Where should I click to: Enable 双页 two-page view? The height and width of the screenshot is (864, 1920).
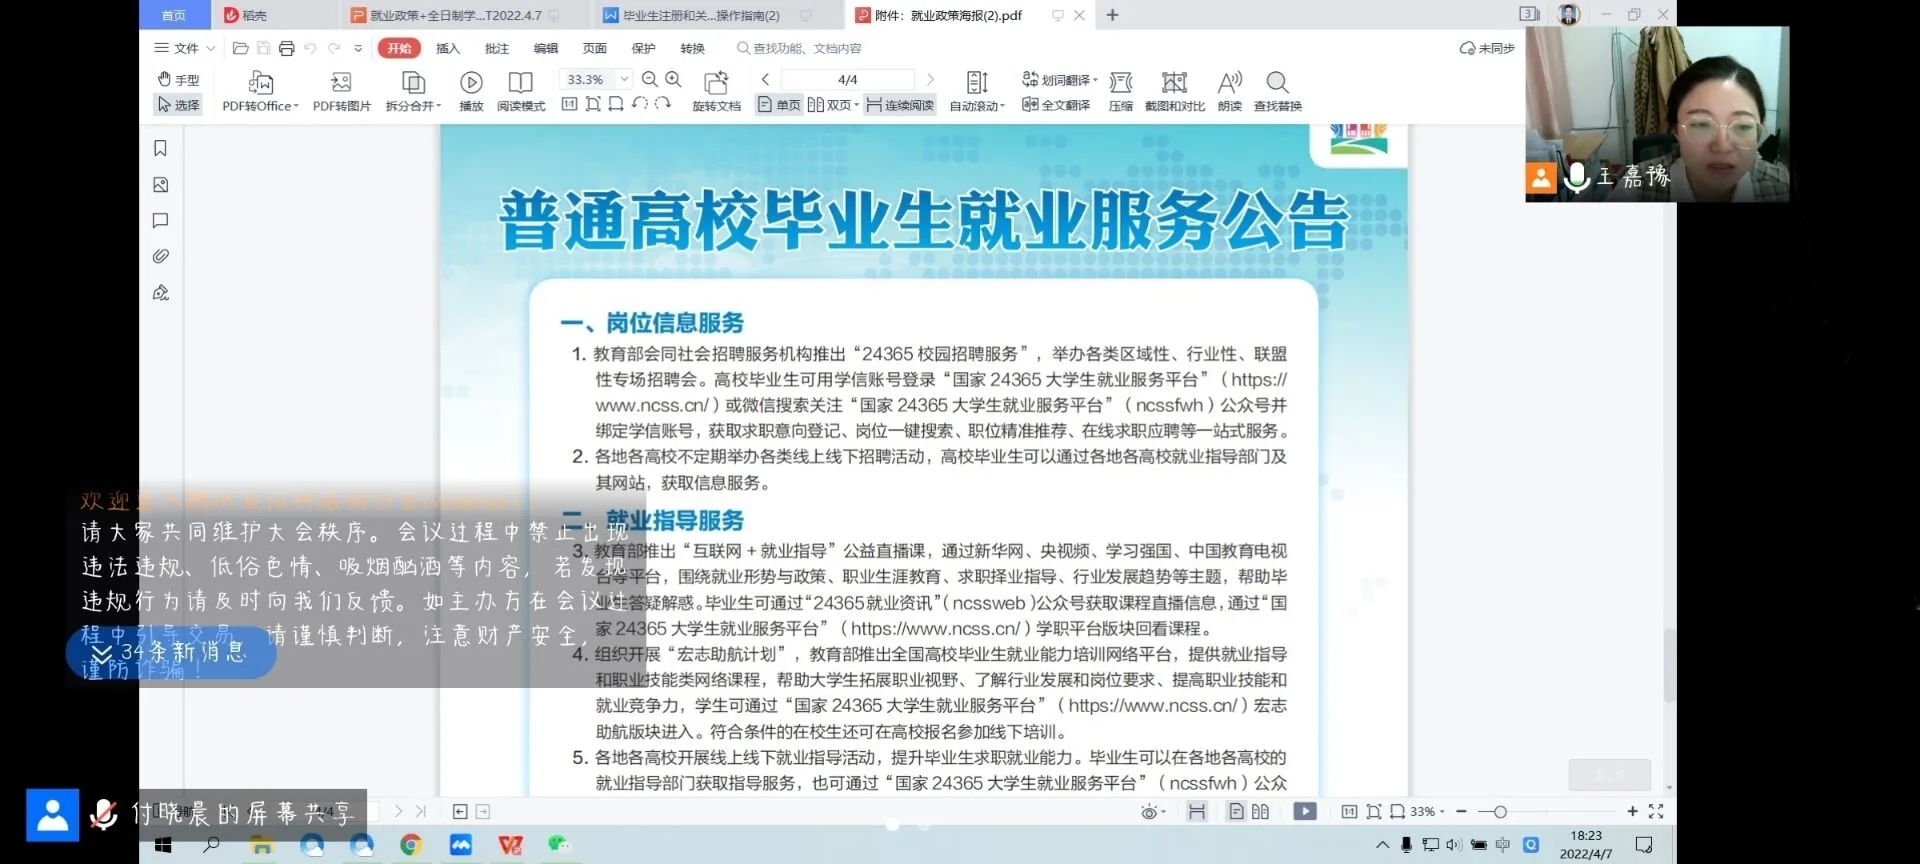tap(832, 105)
